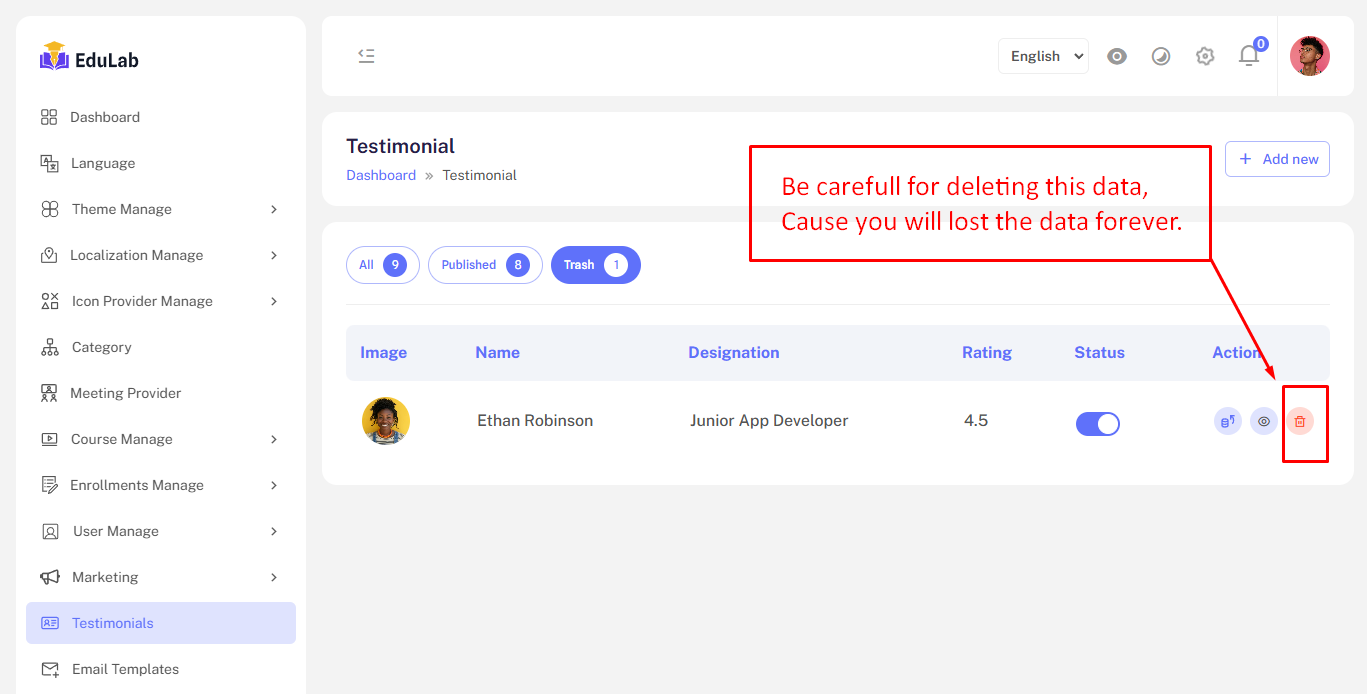Collapse the sidebar with menu icon

(x=367, y=56)
